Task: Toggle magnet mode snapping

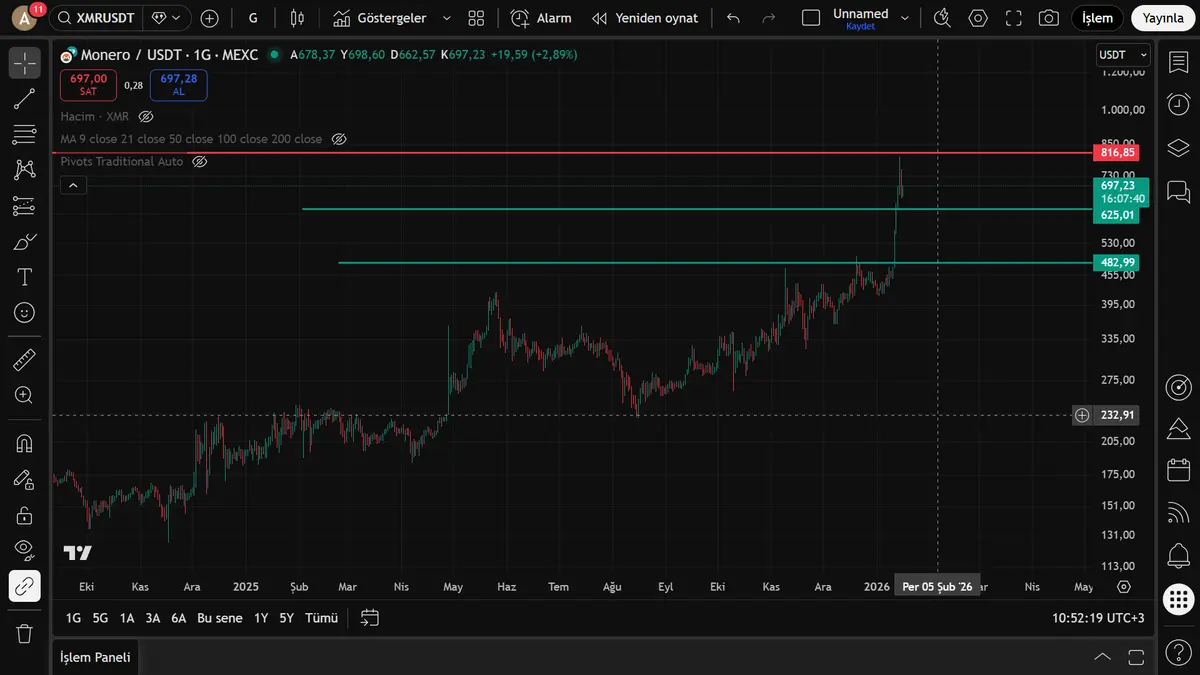Action: click(24, 443)
